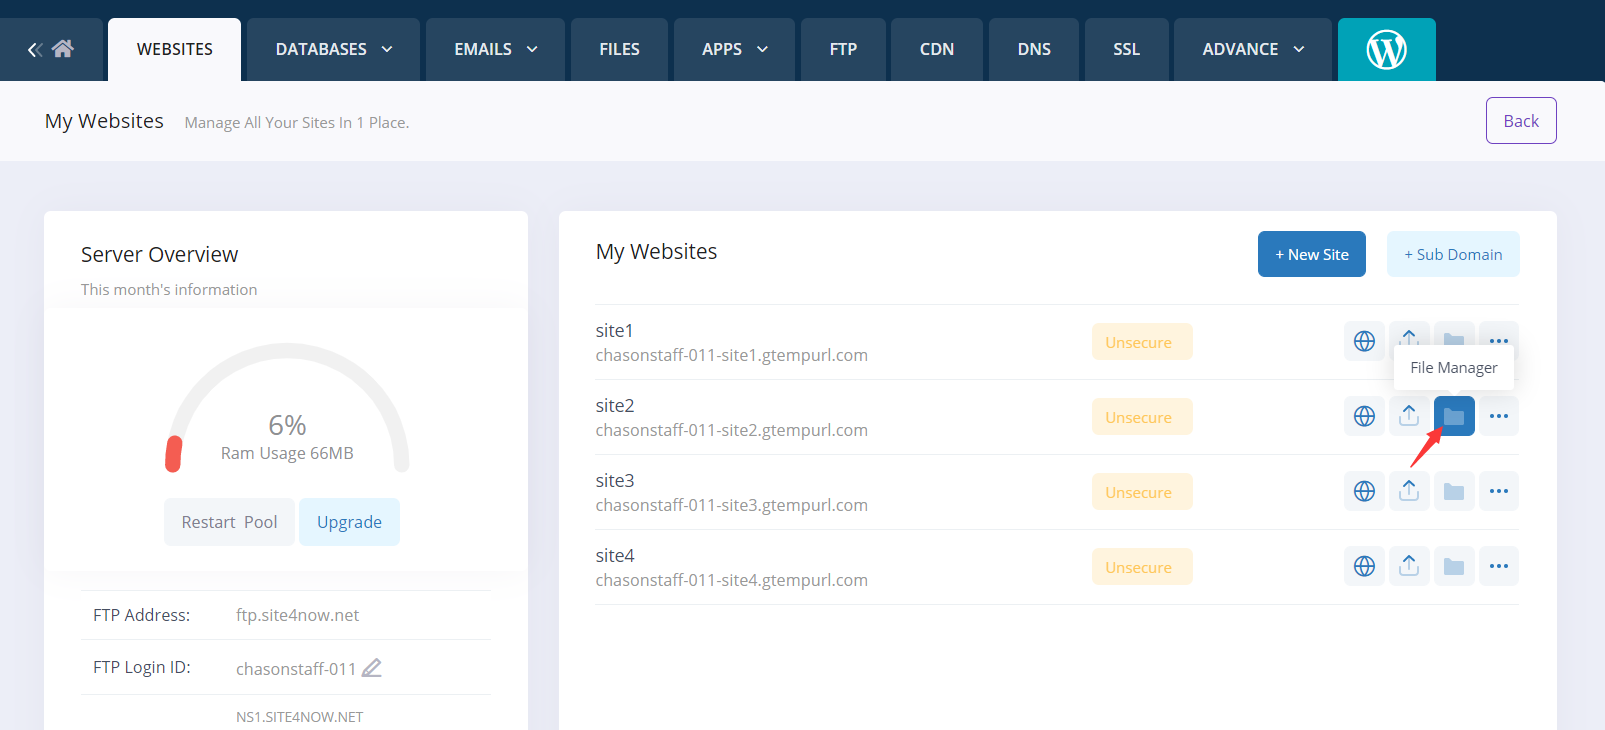
Task: Open the folder icon for site4
Action: (x=1454, y=566)
